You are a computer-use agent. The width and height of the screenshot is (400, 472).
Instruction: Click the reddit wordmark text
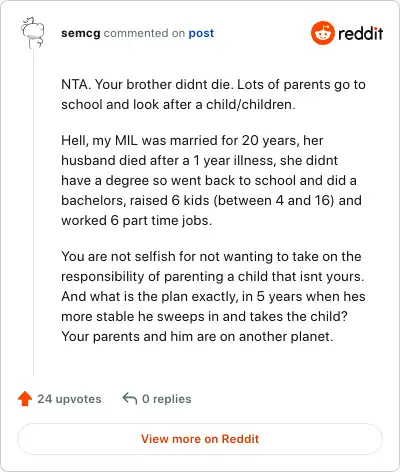tap(361, 33)
